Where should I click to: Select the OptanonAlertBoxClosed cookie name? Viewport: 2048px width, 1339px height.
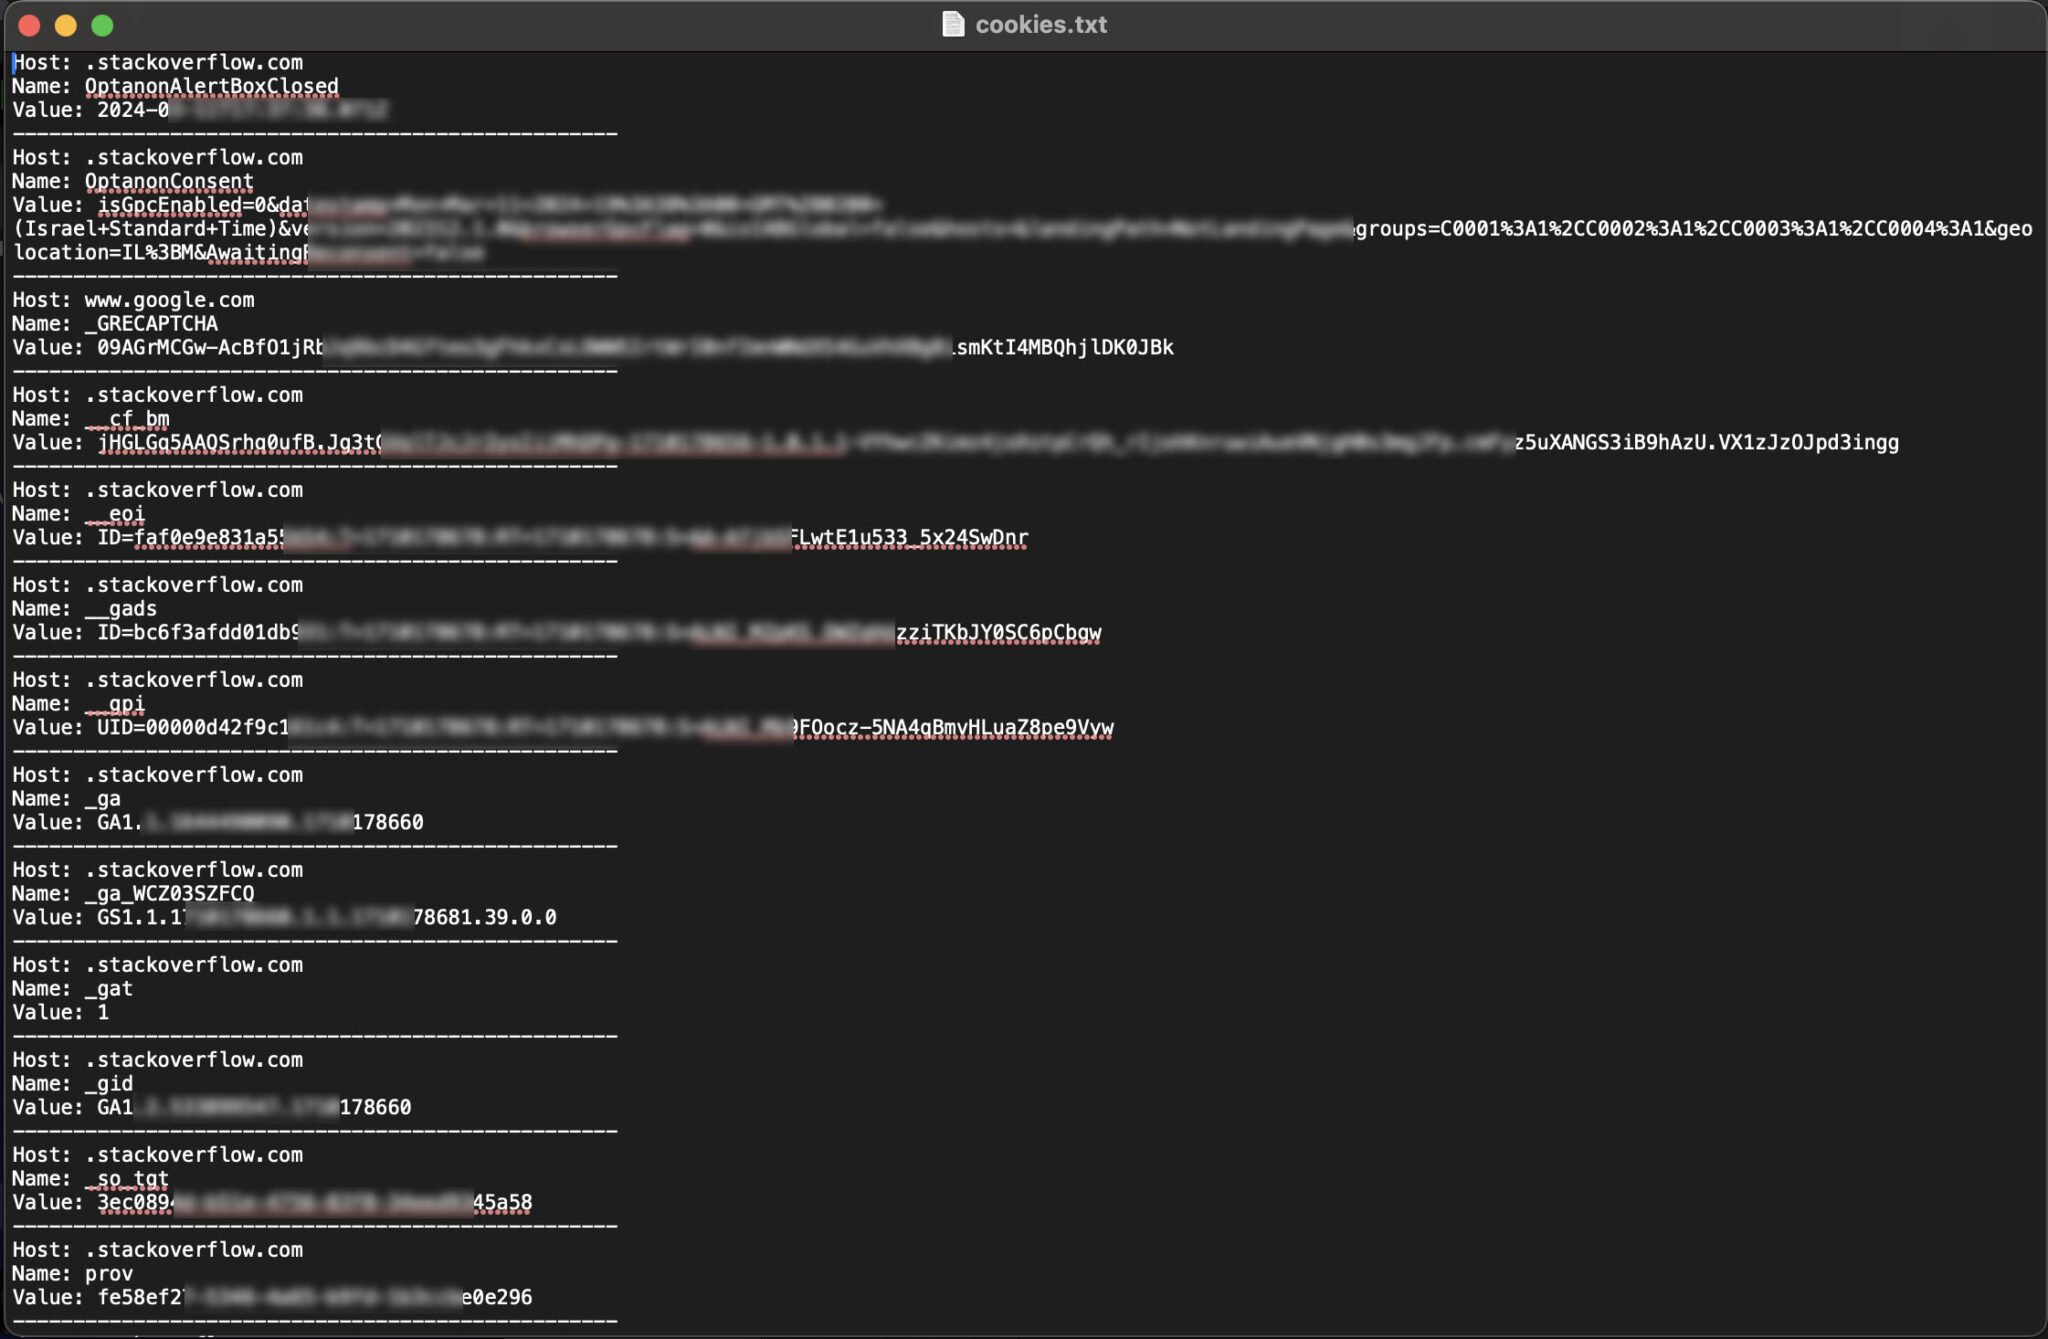coord(210,86)
